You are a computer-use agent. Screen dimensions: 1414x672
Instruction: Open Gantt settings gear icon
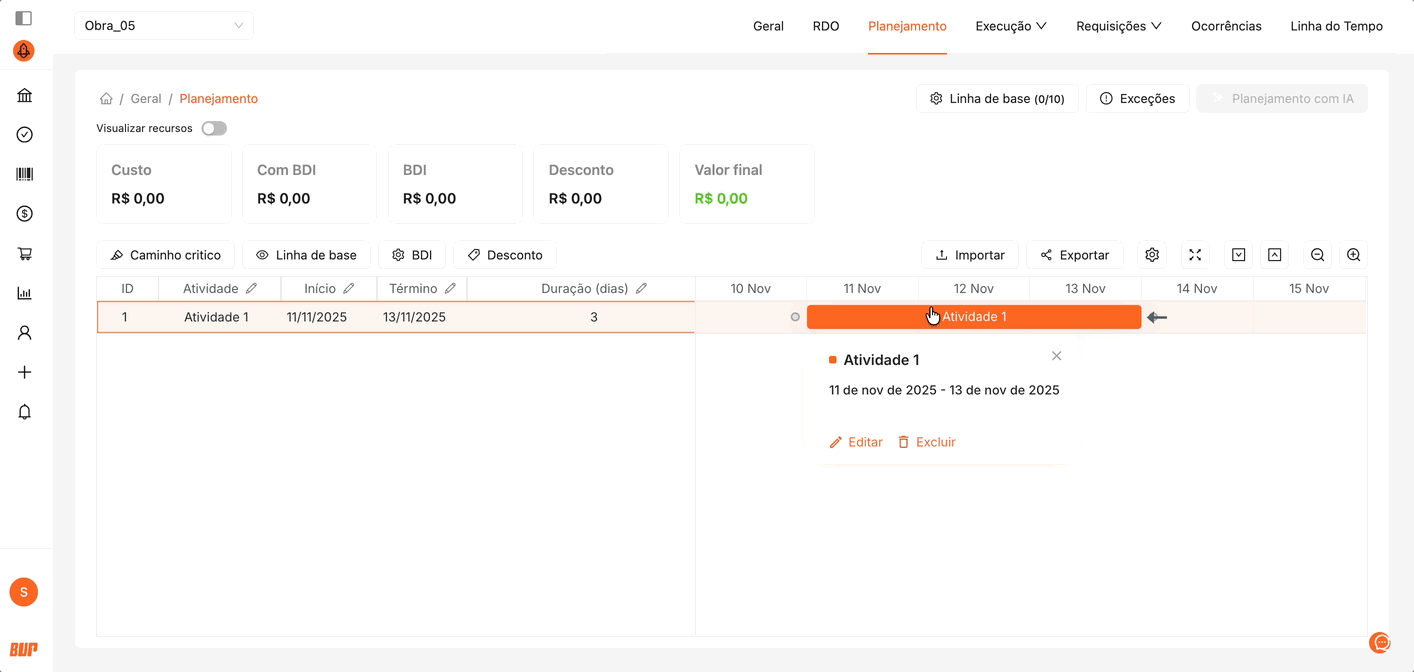pyautogui.click(x=1152, y=255)
